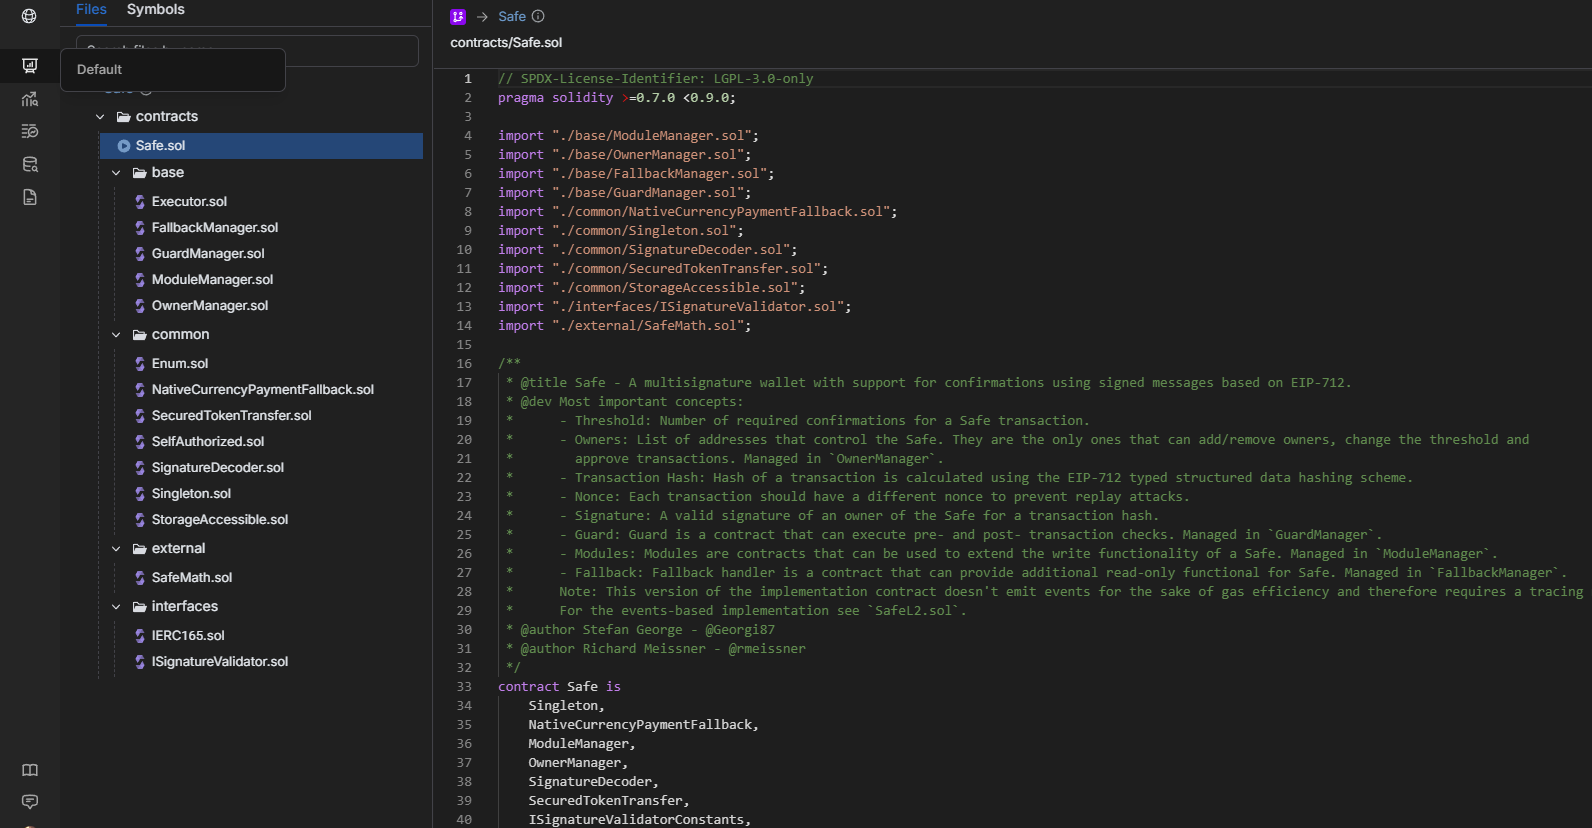Open StorageAccessible.sol file
This screenshot has width=1592, height=828.
(220, 520)
